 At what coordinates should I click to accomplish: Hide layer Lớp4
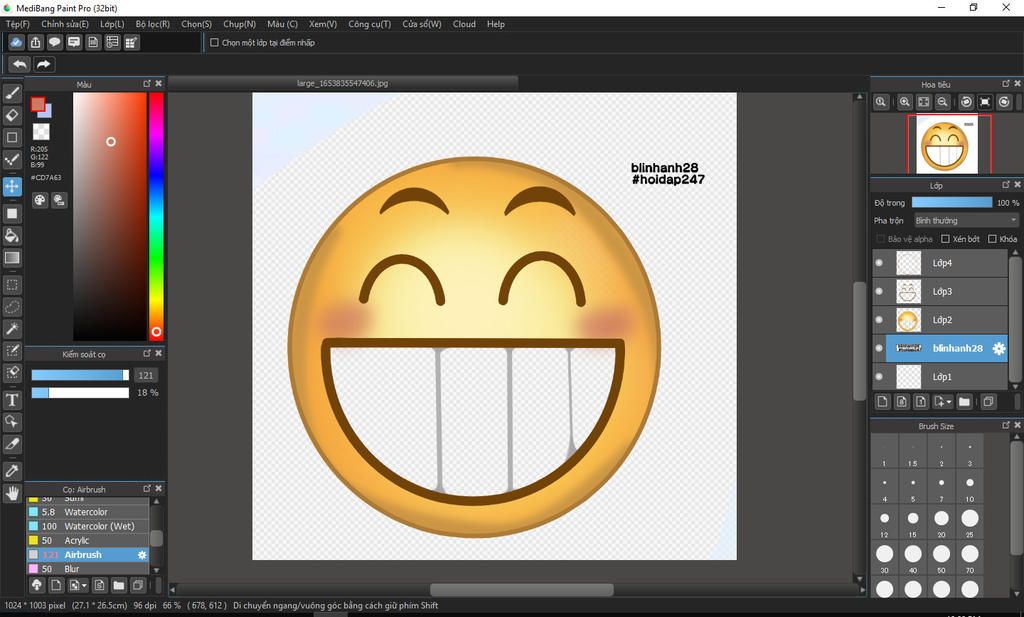pyautogui.click(x=879, y=262)
